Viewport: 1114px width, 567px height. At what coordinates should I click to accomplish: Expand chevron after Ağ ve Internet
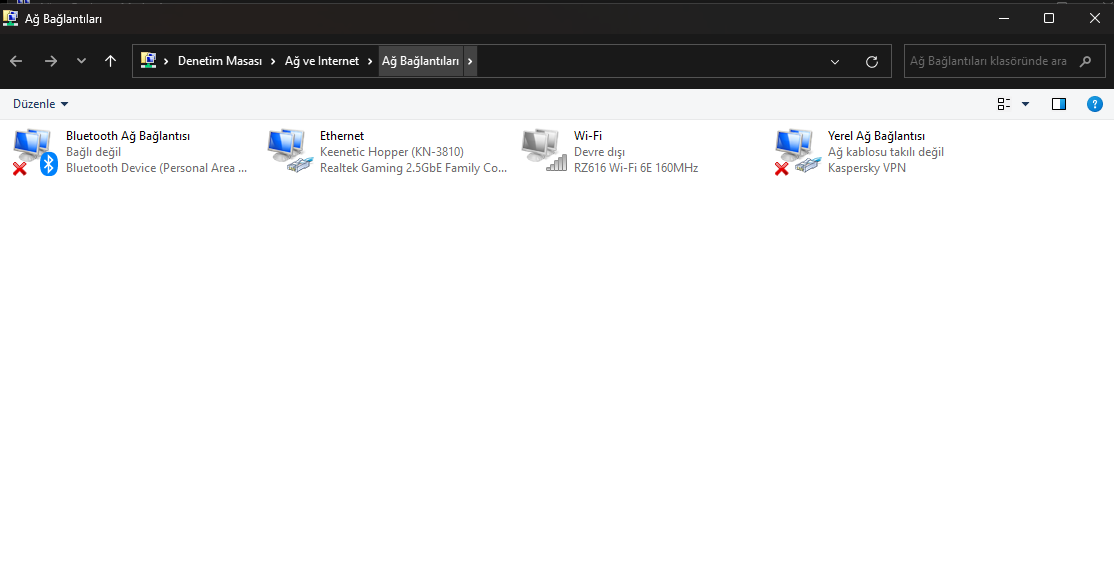click(370, 61)
